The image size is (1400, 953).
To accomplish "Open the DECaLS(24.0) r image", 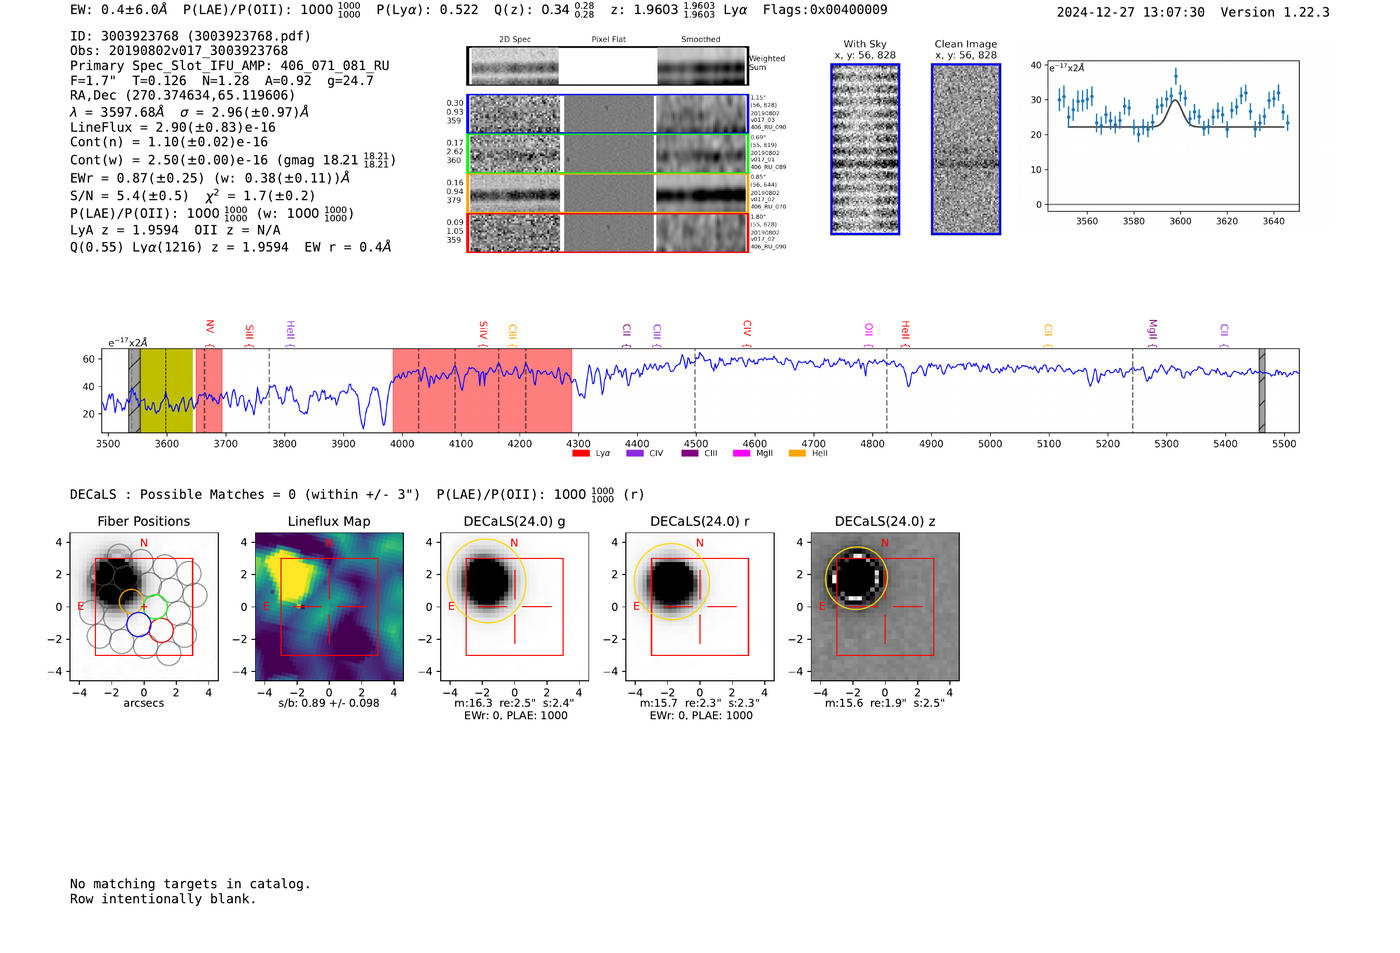I will click(700, 607).
